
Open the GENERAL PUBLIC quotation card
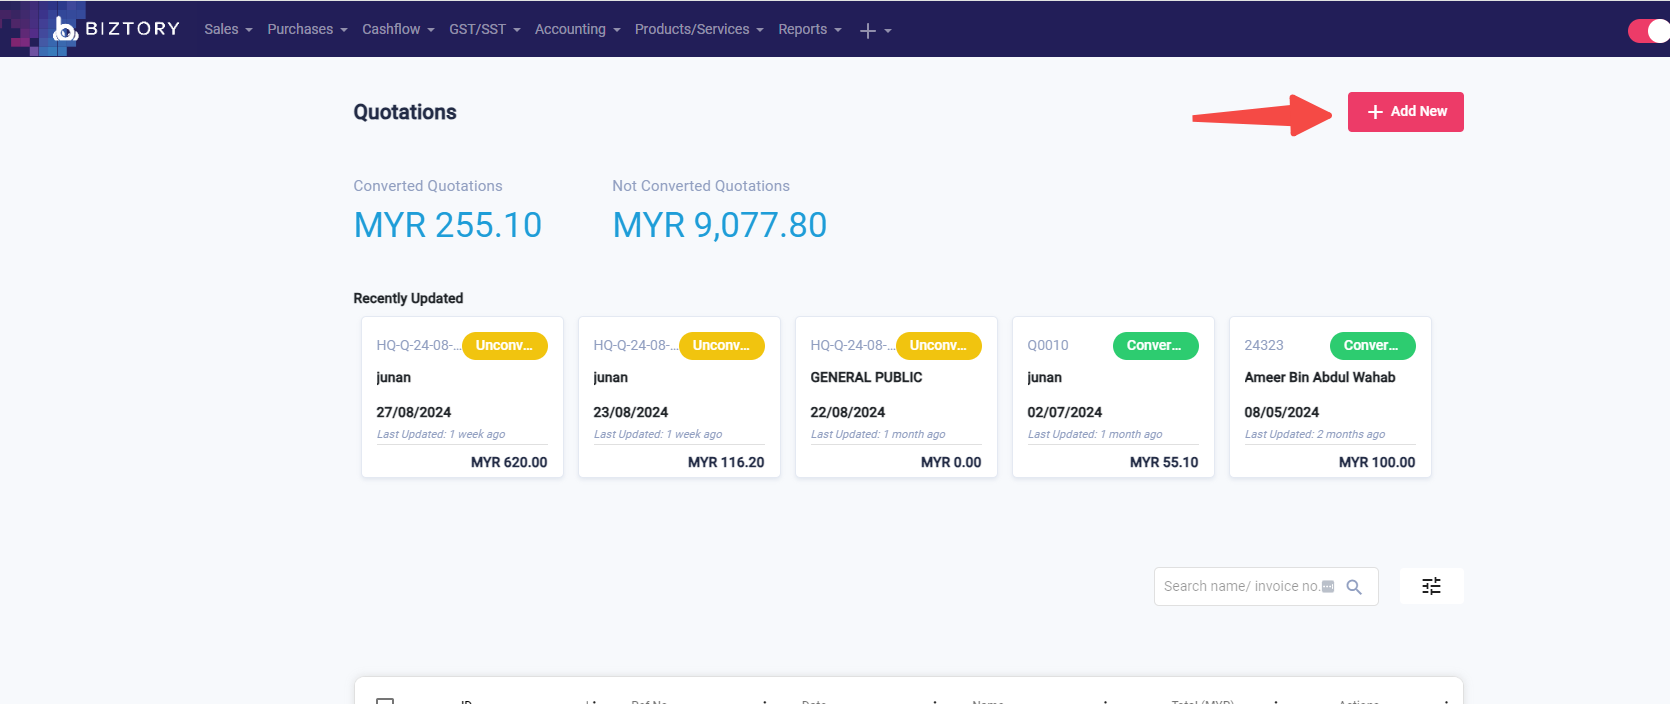tap(896, 397)
